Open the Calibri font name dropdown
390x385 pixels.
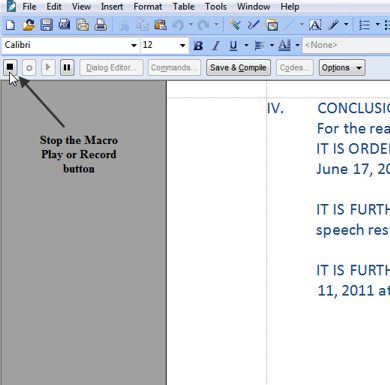coord(71,45)
